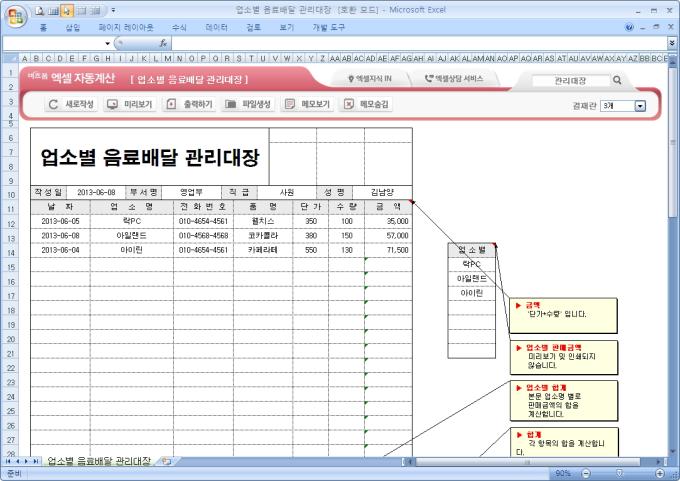
Task: Click the zoom out minus button
Action: [586, 473]
